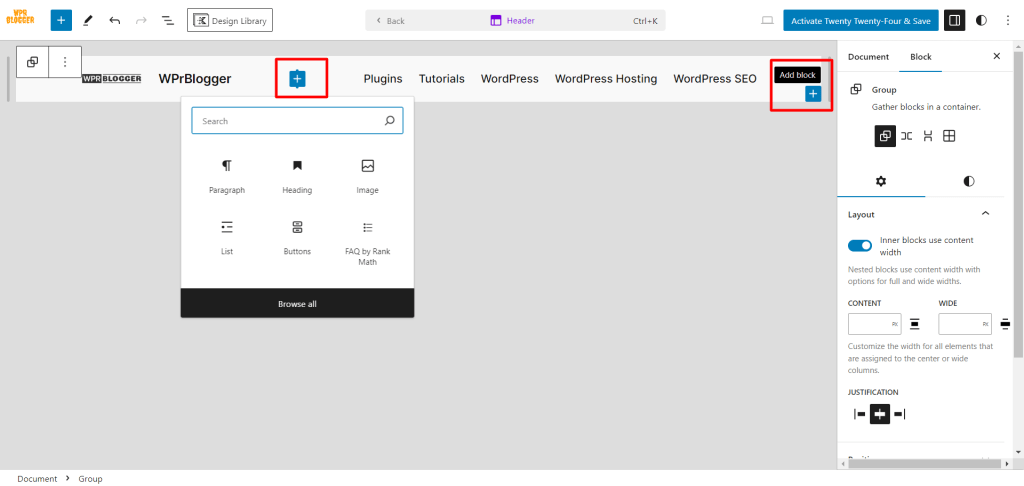The height and width of the screenshot is (486, 1024).
Task: Open the top bar Options three-dot menu
Action: (1008, 20)
